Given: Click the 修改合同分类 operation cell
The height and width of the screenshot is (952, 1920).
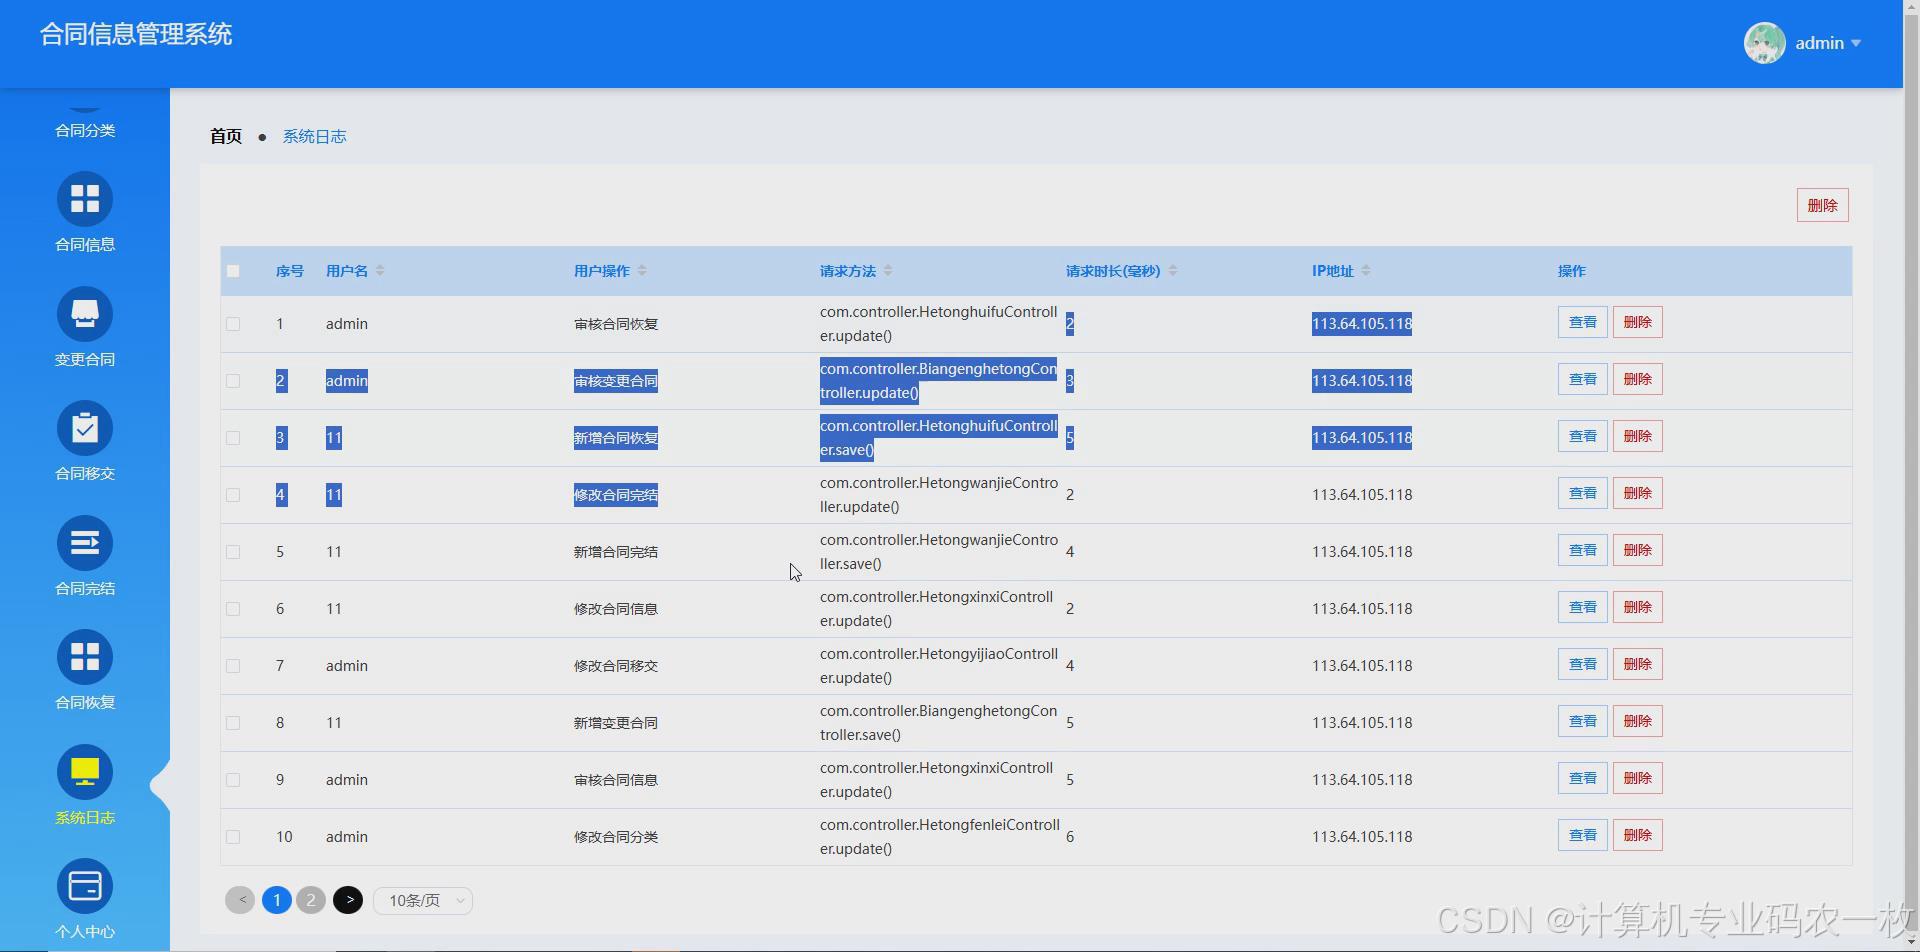Looking at the screenshot, I should 616,837.
